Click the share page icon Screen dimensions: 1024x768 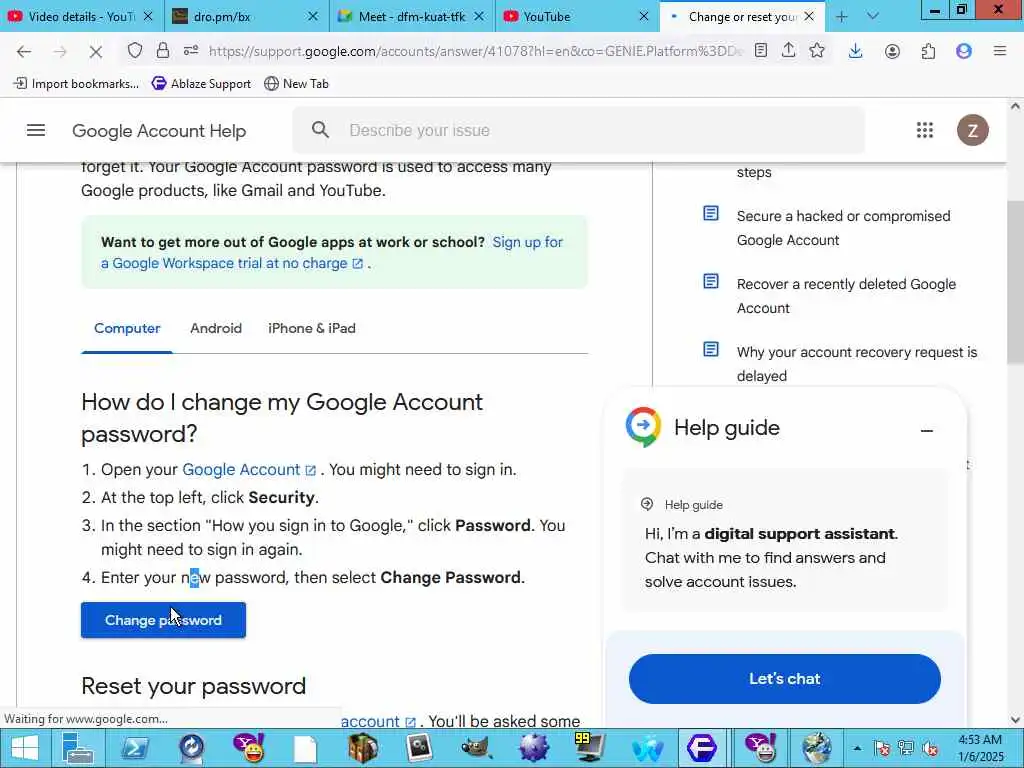click(788, 50)
